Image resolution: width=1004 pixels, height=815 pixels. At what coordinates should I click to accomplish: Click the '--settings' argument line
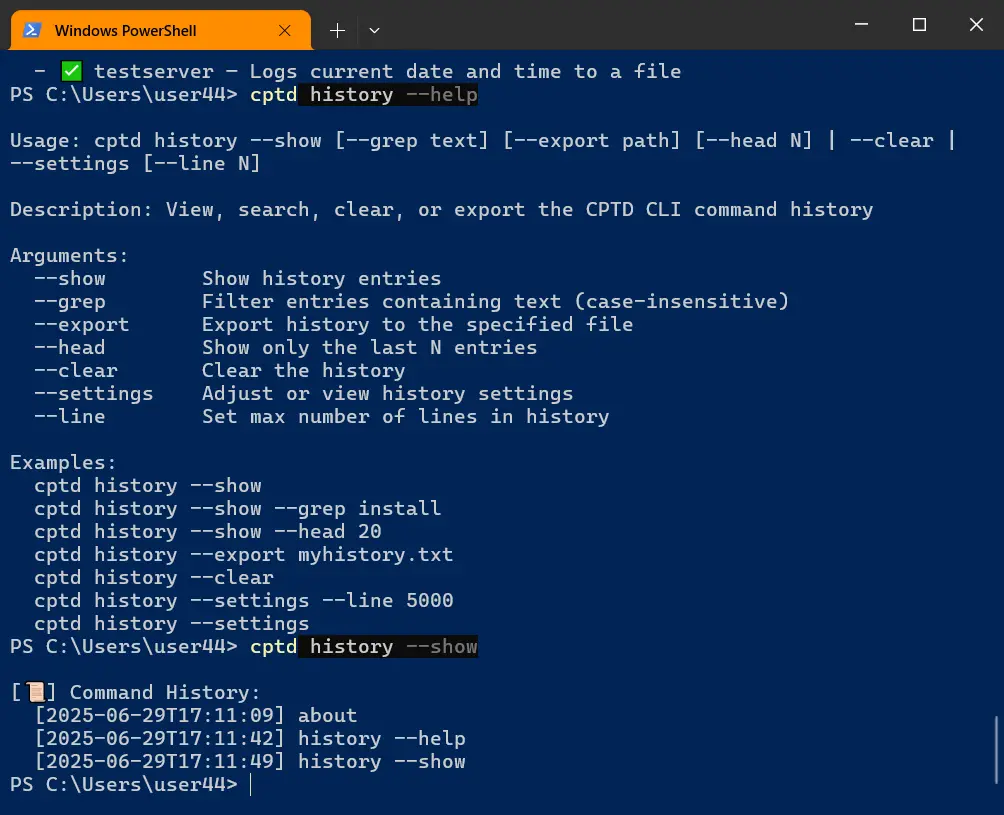[304, 393]
